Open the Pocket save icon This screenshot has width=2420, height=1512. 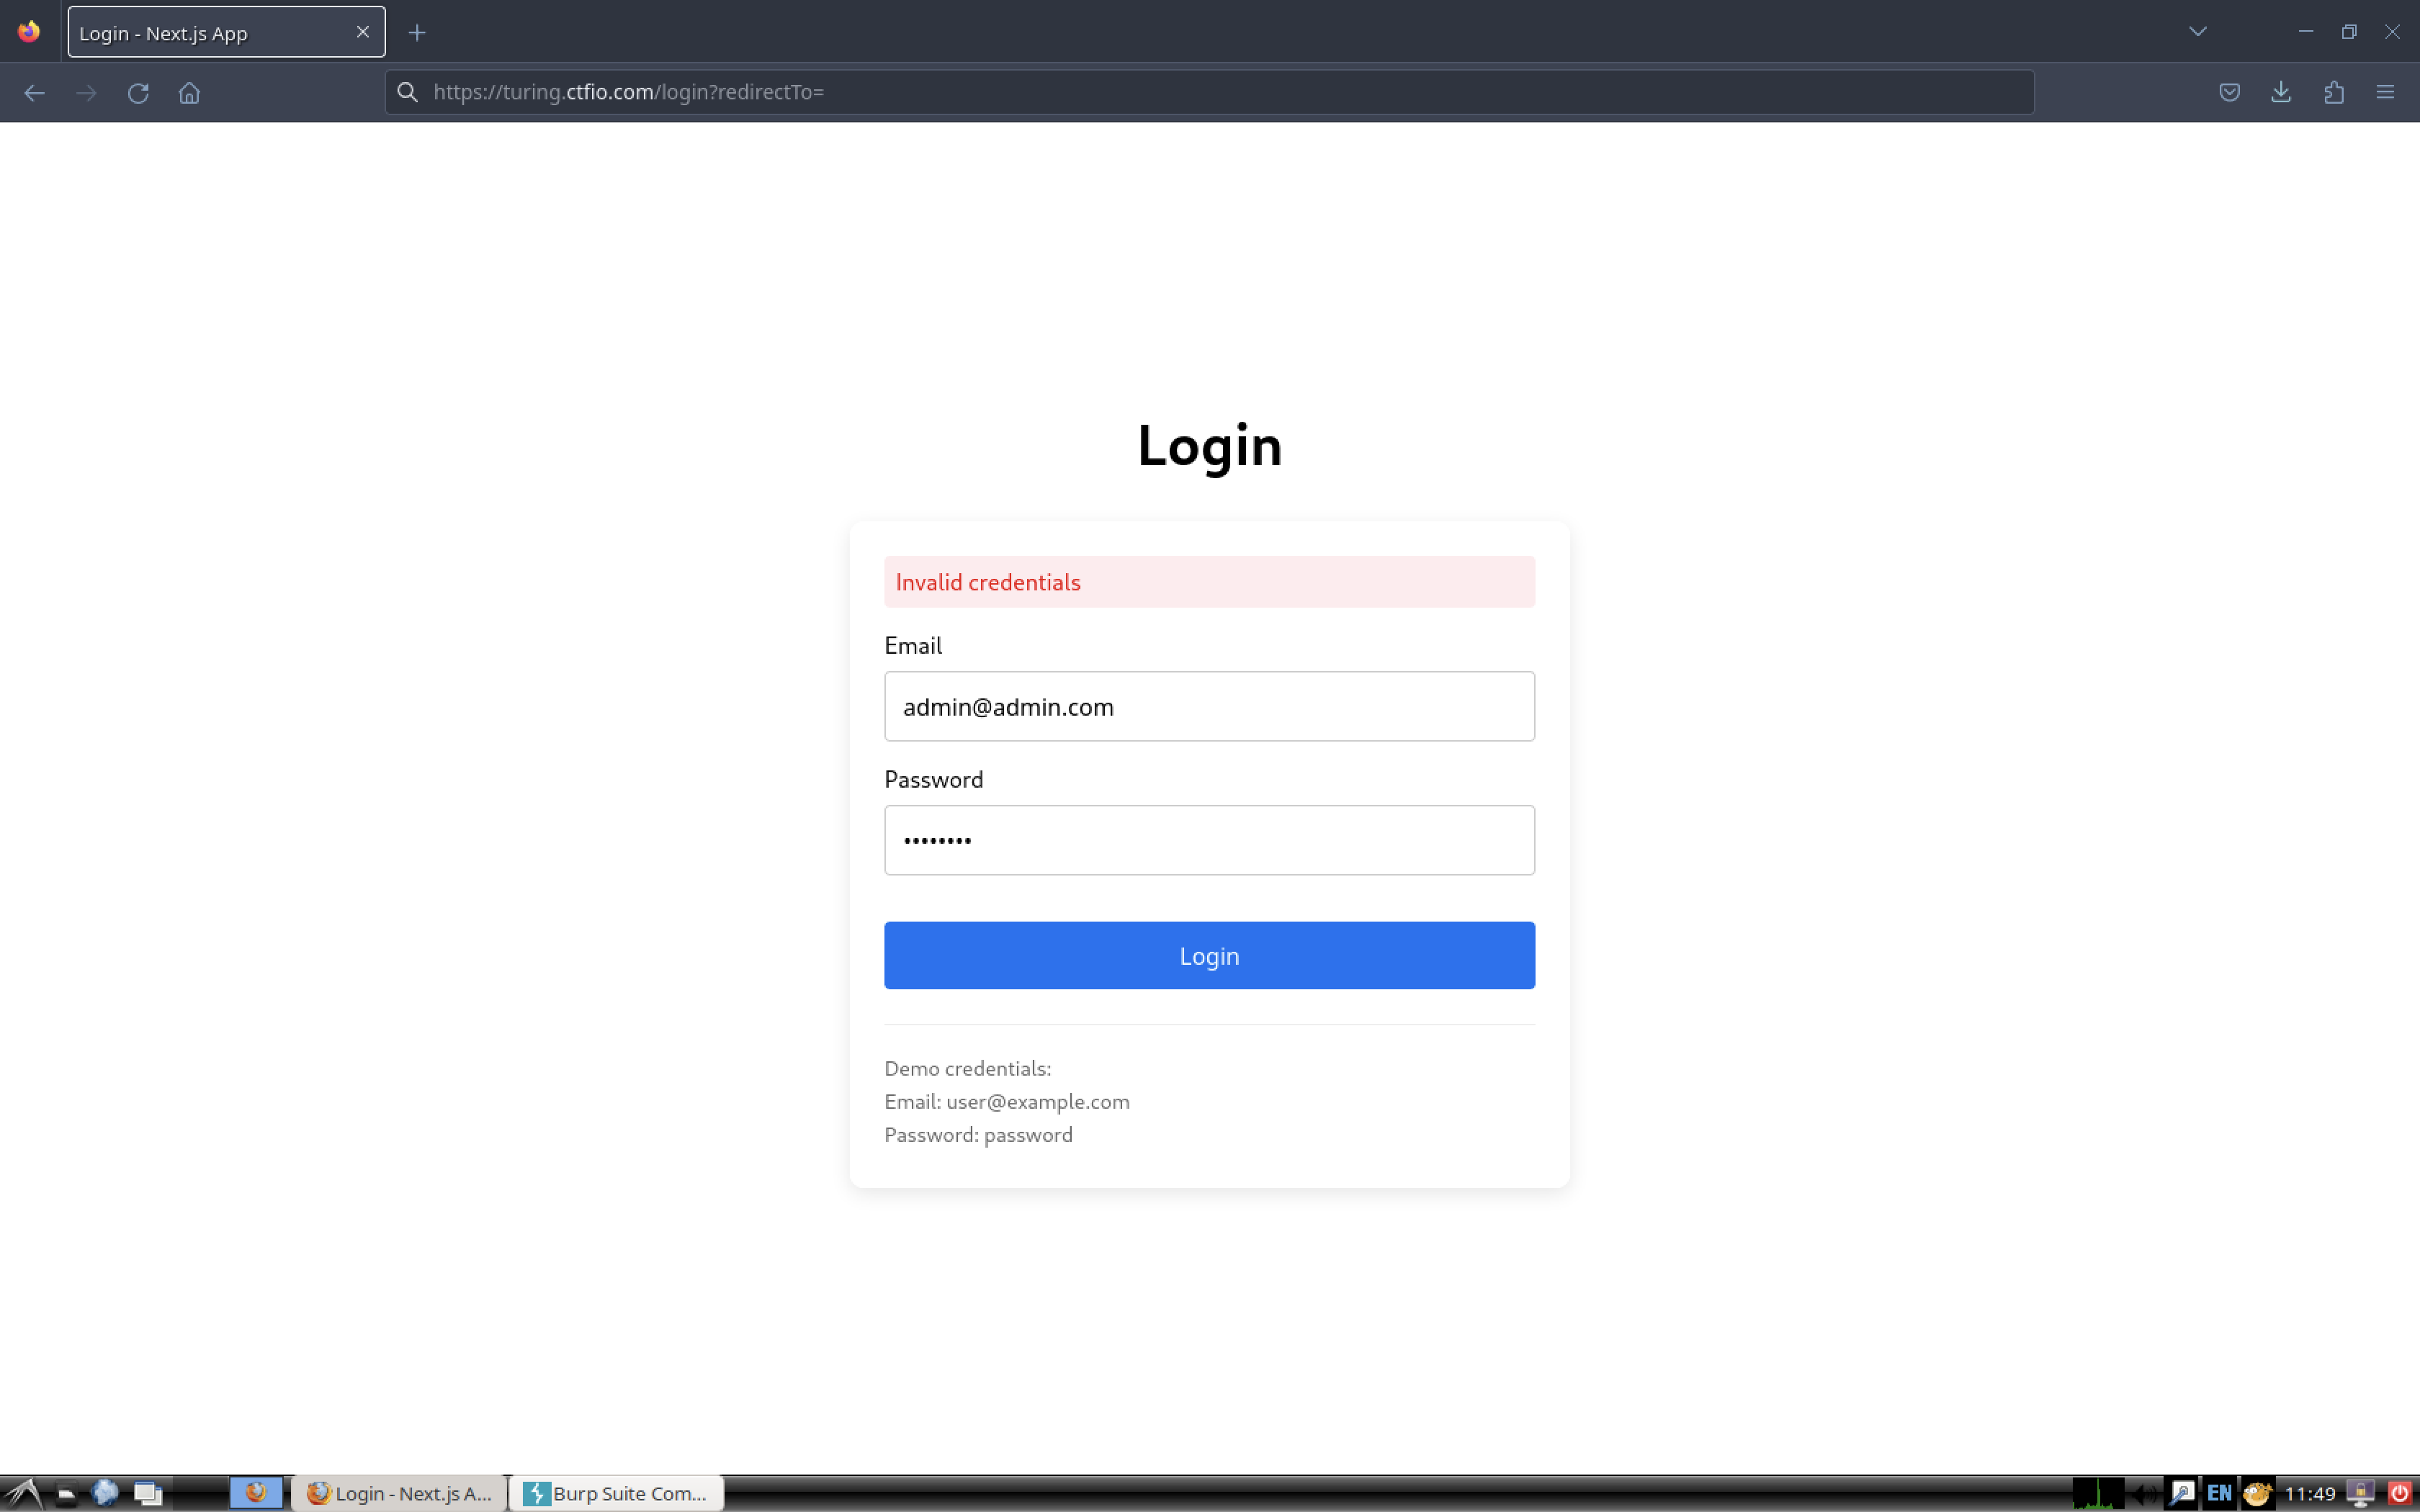click(2229, 93)
